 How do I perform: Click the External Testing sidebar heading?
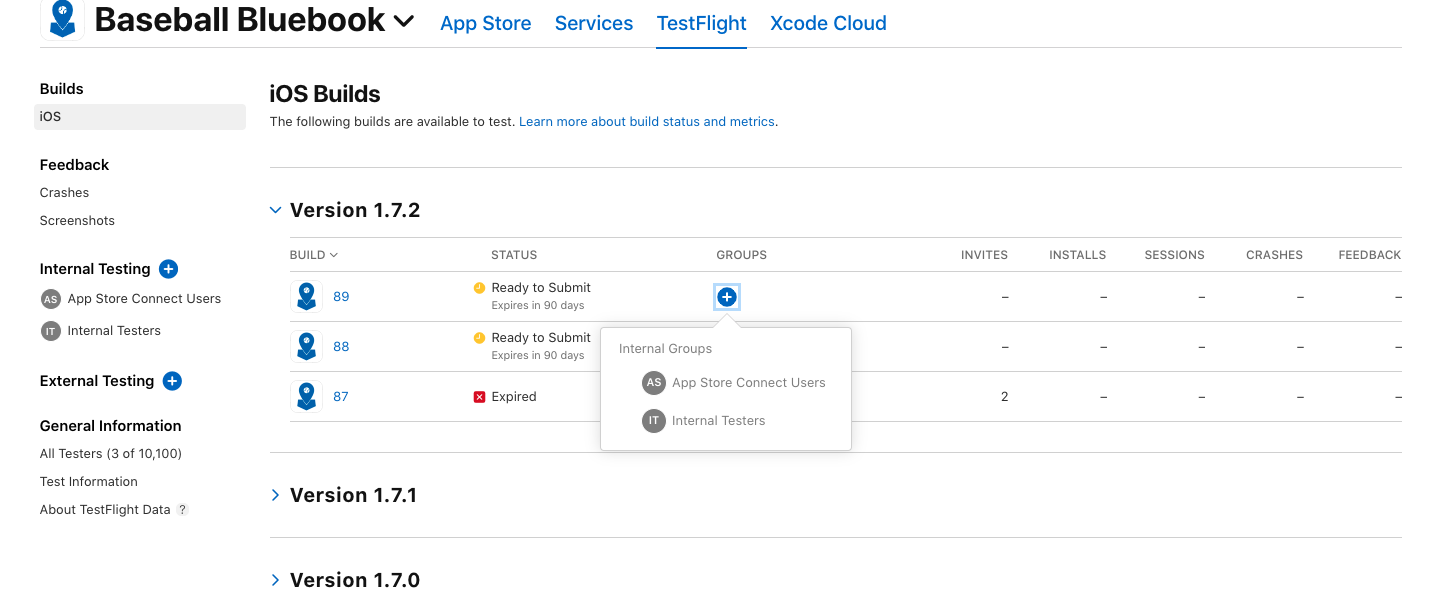point(97,381)
